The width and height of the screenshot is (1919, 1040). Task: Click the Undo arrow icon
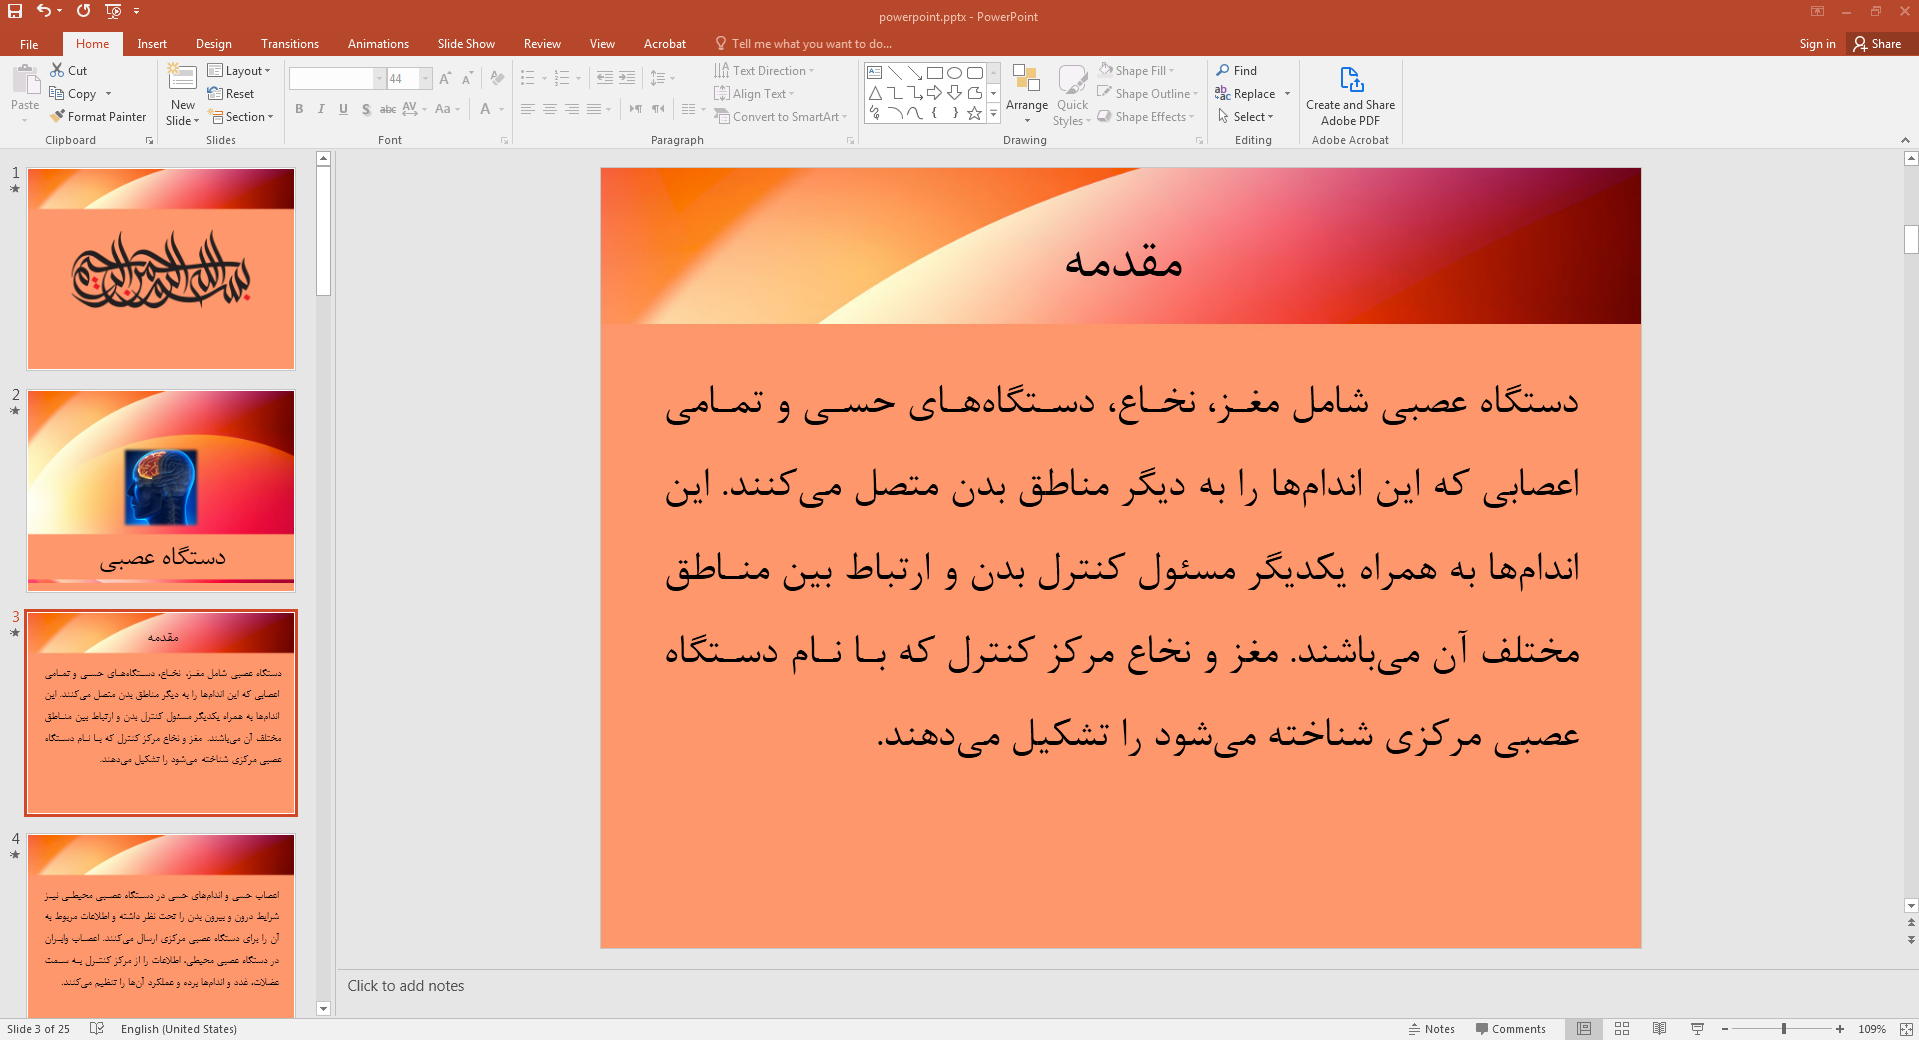pyautogui.click(x=43, y=11)
